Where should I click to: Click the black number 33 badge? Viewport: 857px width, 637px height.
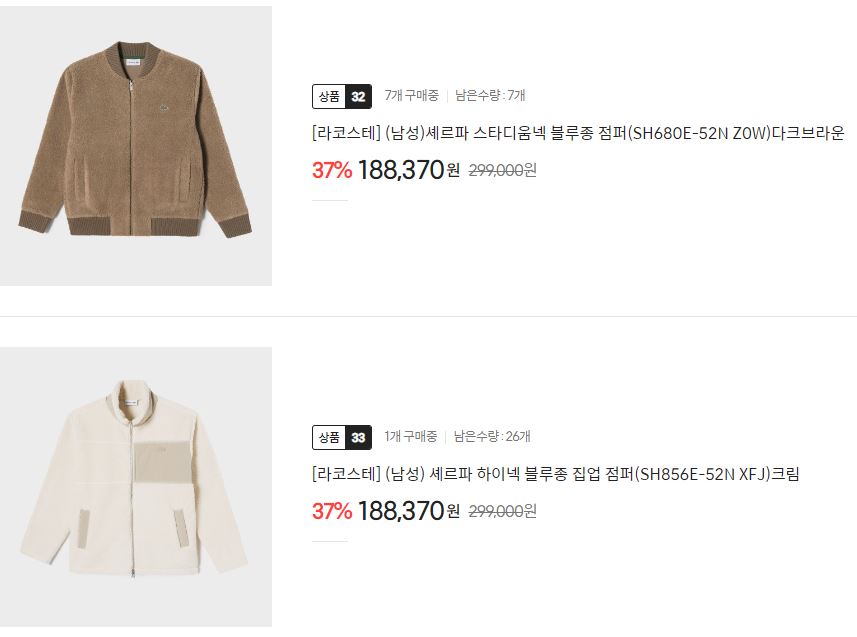(359, 437)
